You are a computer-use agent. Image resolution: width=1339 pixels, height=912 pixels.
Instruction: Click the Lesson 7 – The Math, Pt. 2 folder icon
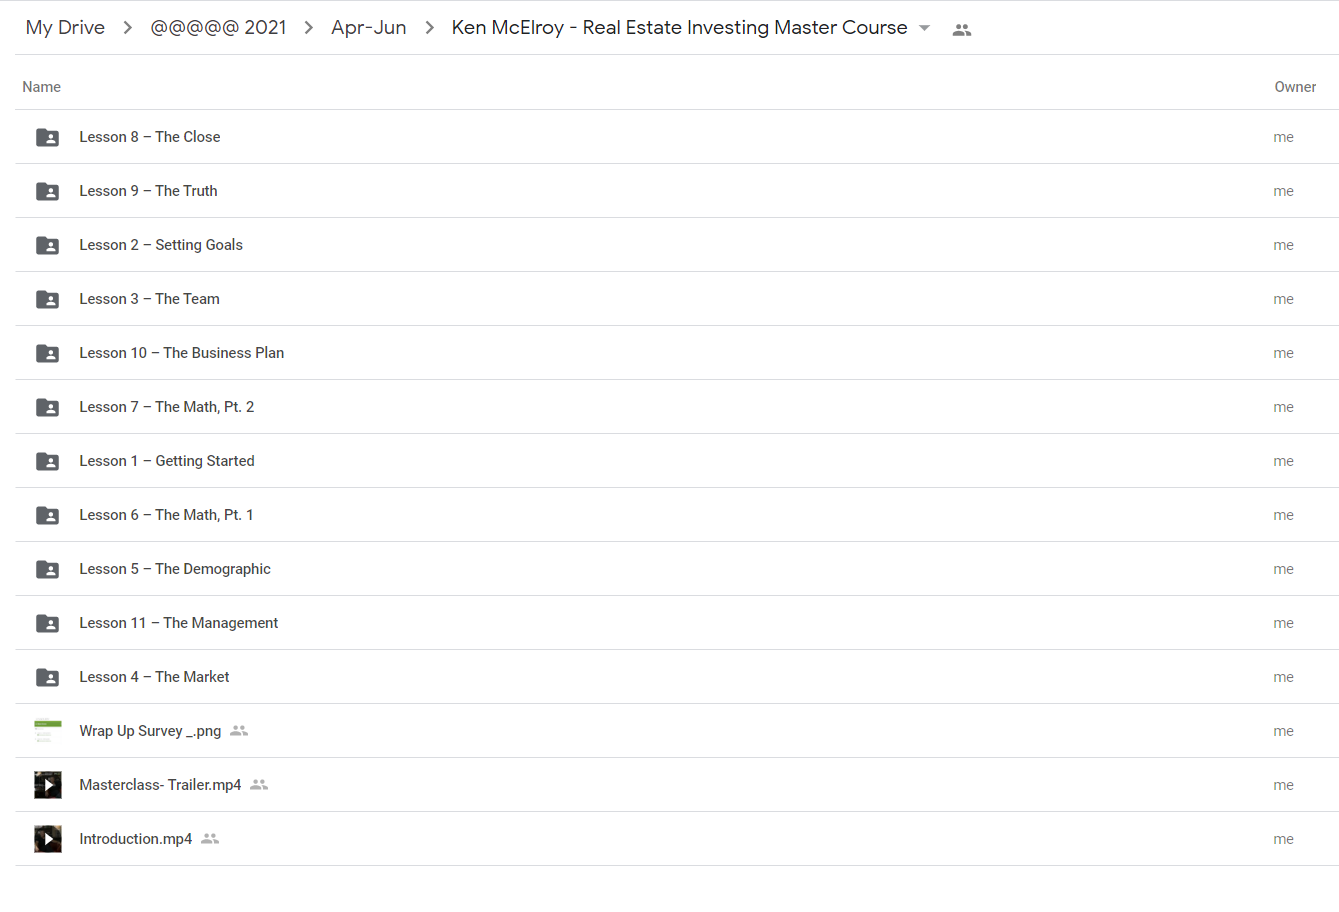pyautogui.click(x=47, y=407)
